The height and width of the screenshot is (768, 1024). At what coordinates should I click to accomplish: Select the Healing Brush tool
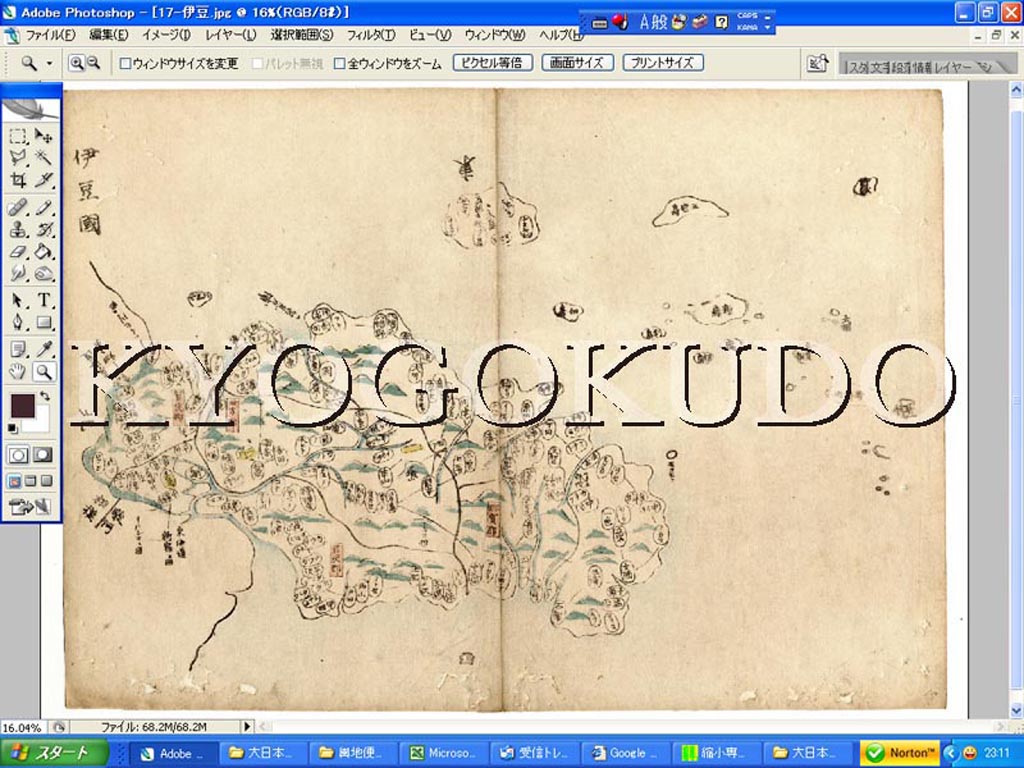(x=18, y=208)
